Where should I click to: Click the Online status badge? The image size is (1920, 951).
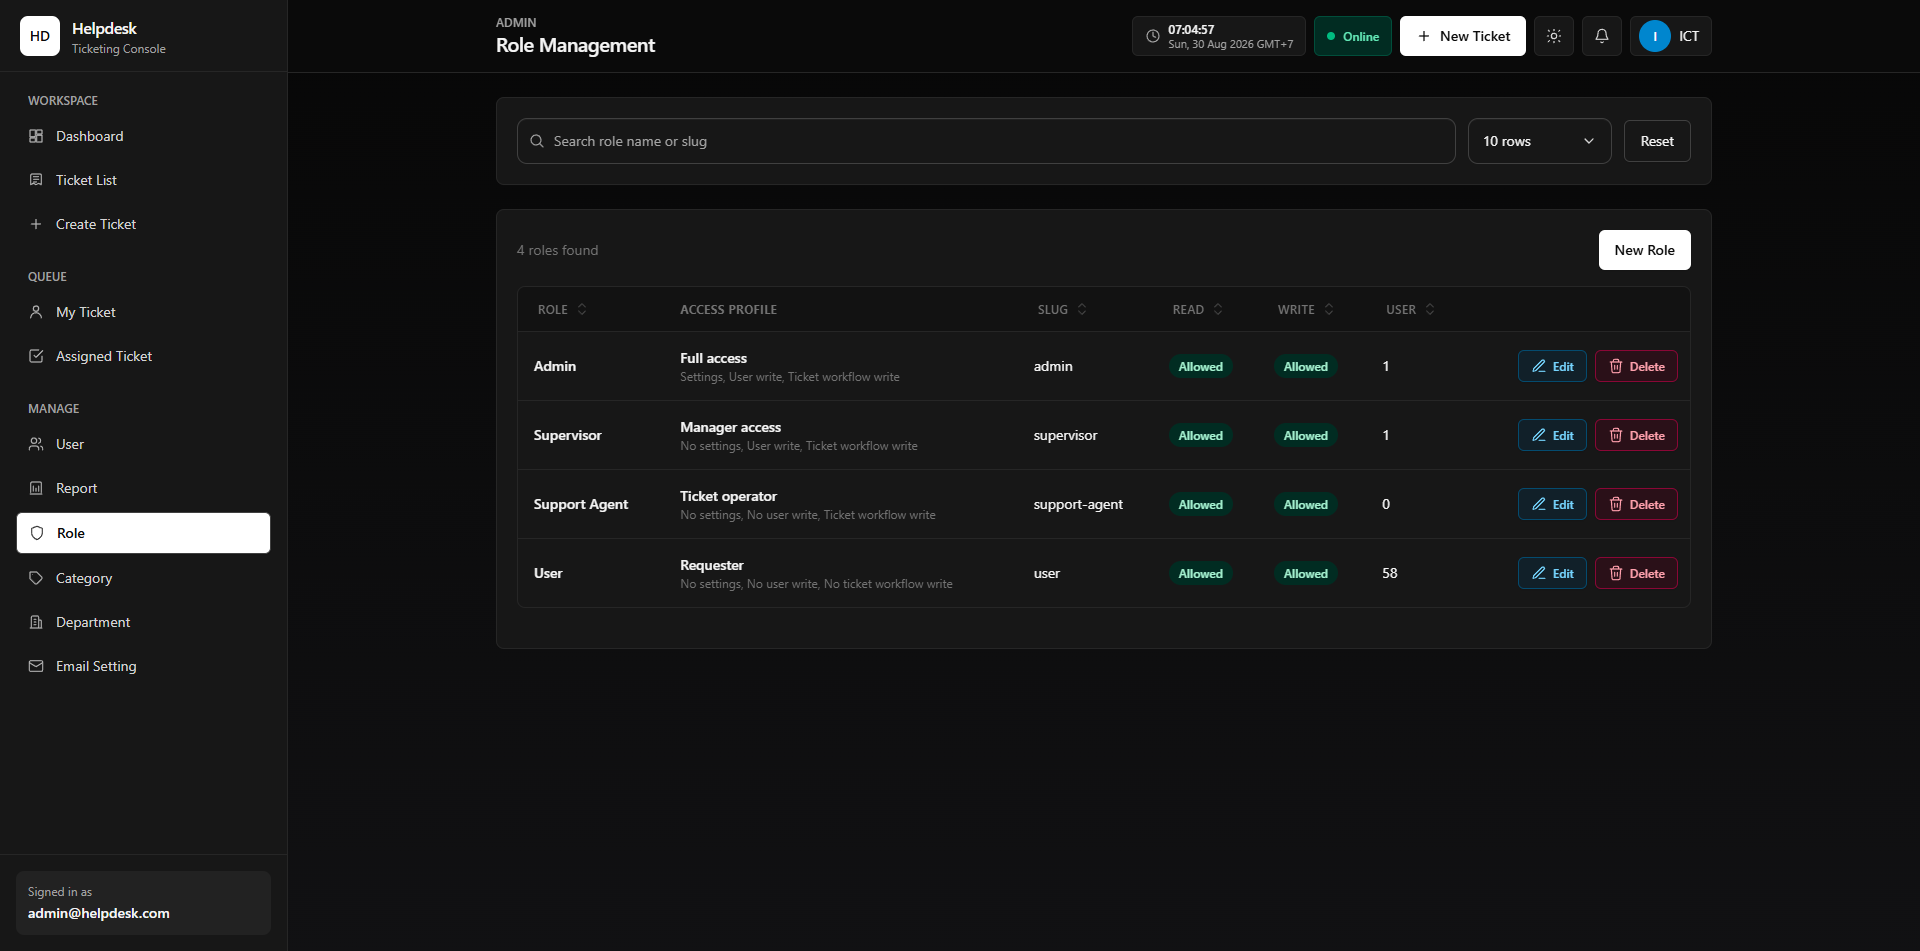pyautogui.click(x=1353, y=36)
